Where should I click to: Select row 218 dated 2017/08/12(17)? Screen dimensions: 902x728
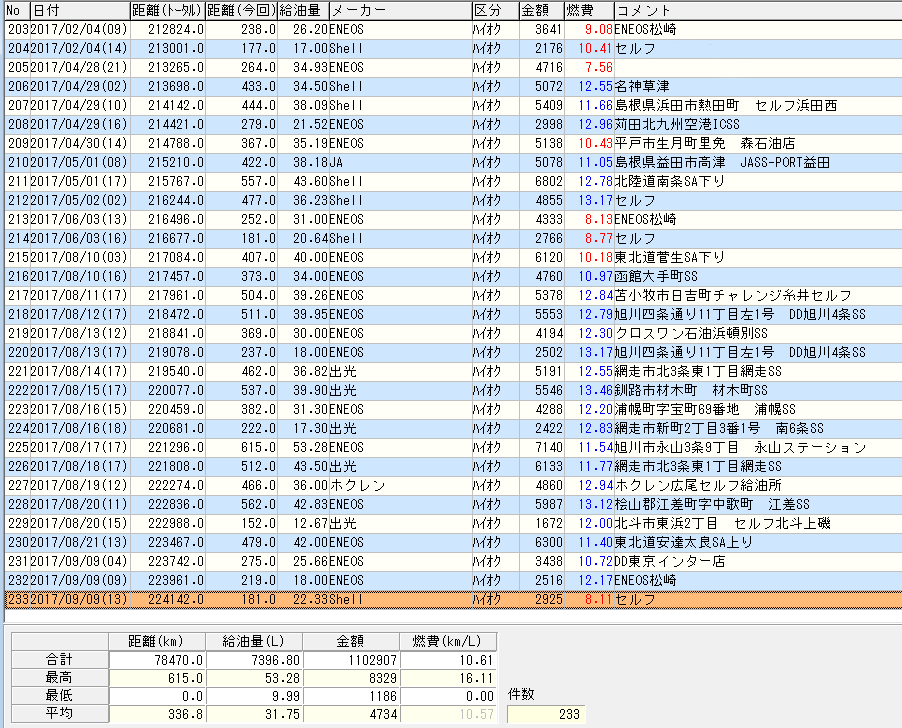coord(453,314)
